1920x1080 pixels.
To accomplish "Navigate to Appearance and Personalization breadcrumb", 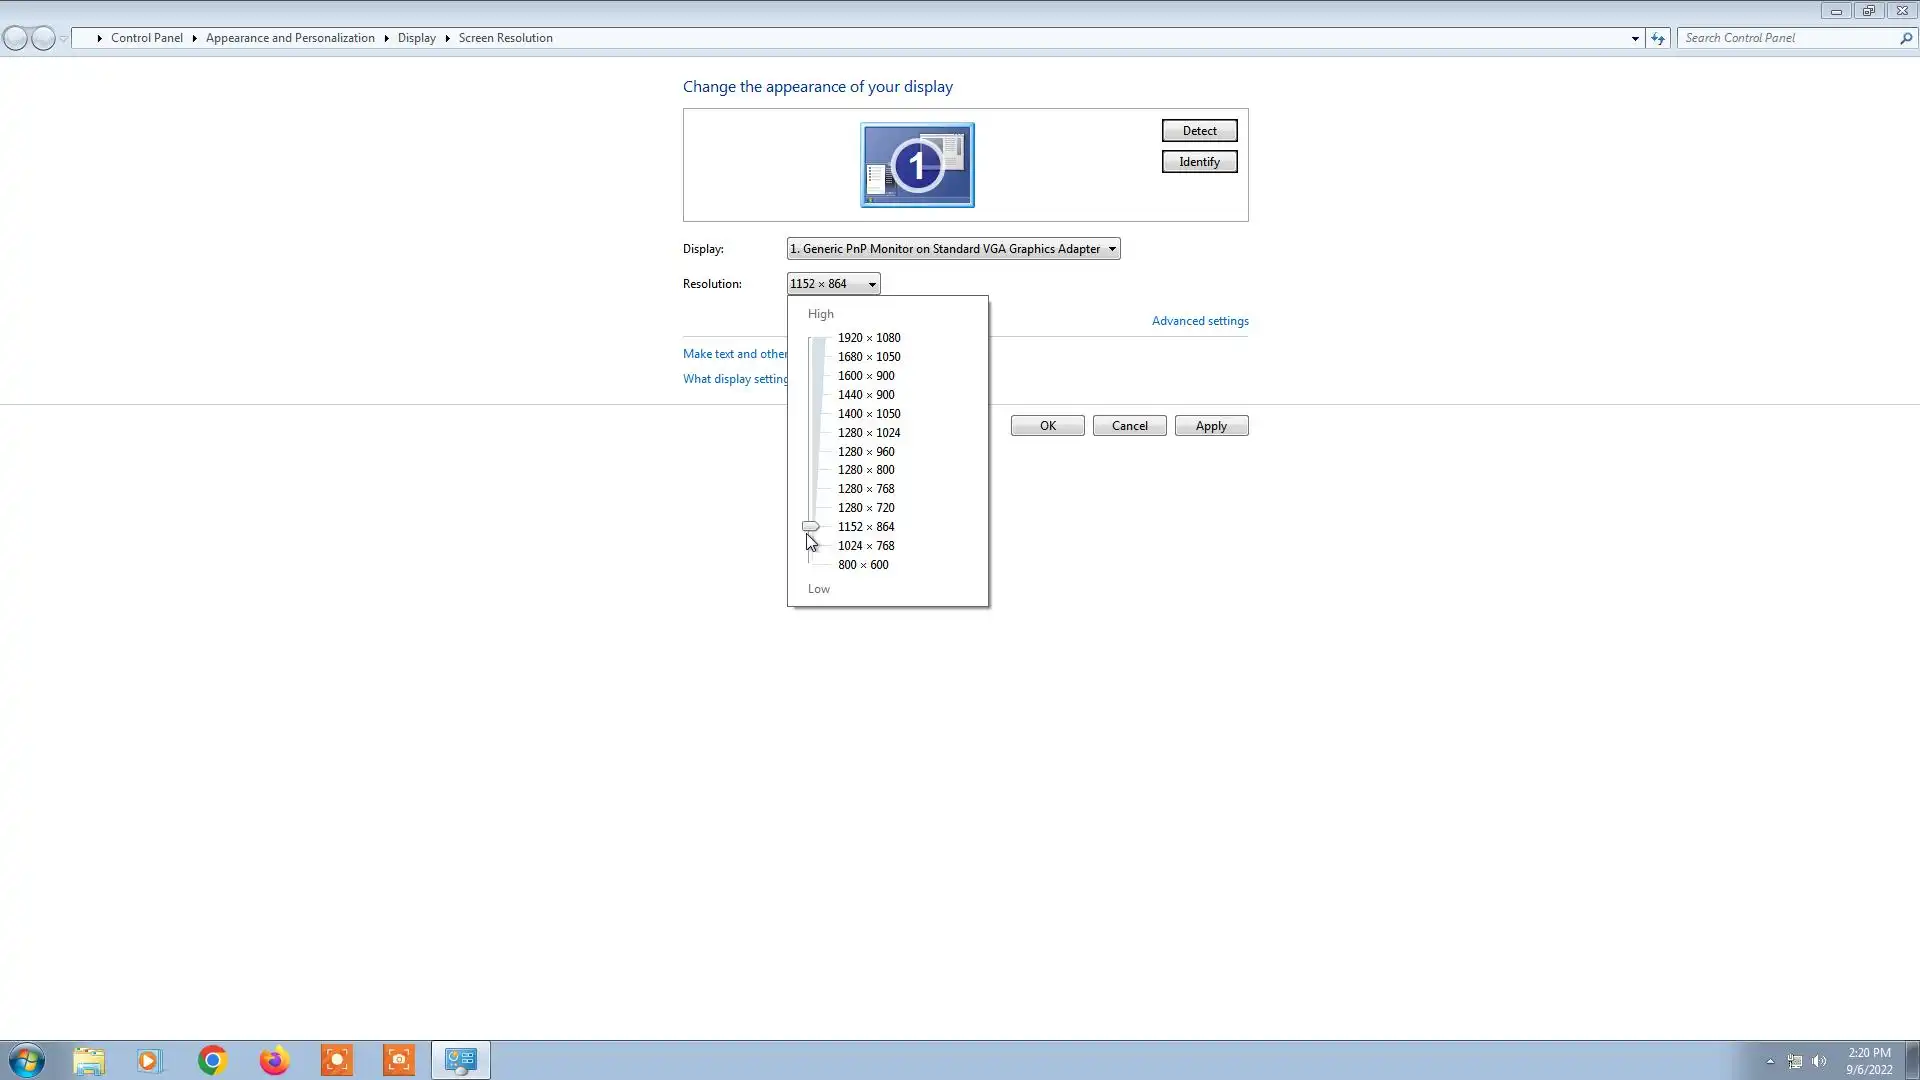I will click(x=290, y=38).
